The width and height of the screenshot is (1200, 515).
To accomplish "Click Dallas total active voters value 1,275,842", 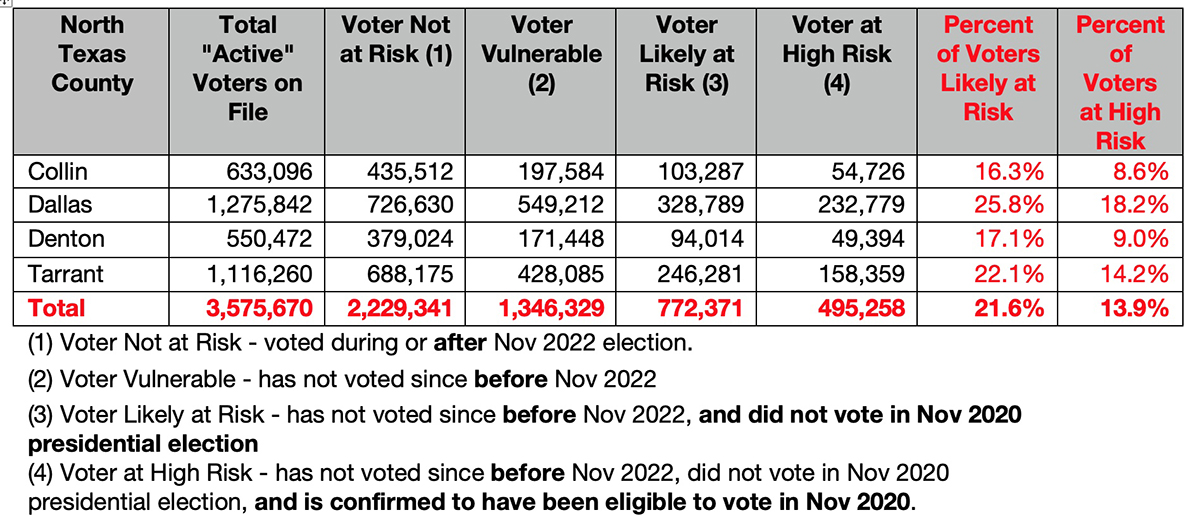I will 247,205.
